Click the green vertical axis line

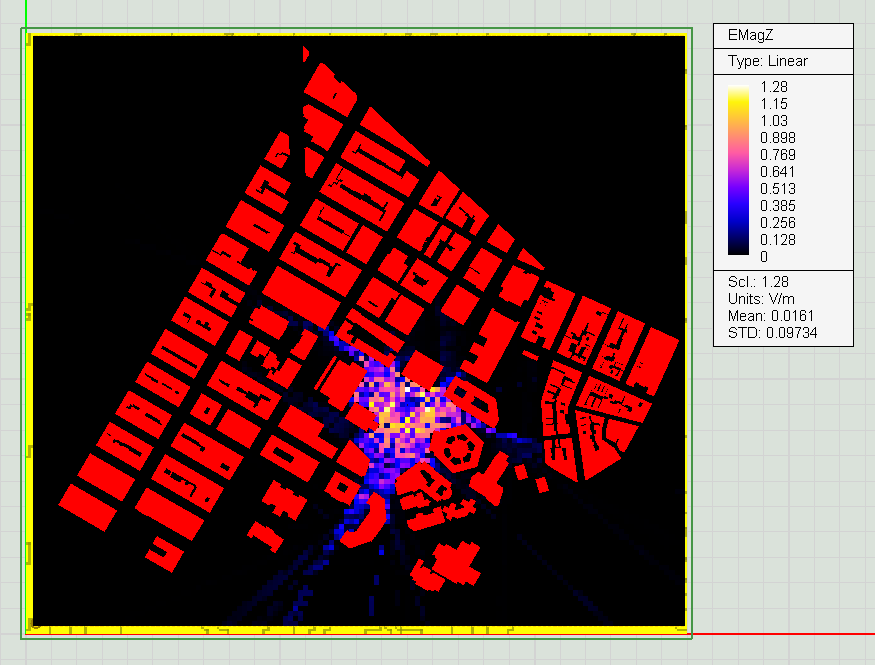(26, 12)
